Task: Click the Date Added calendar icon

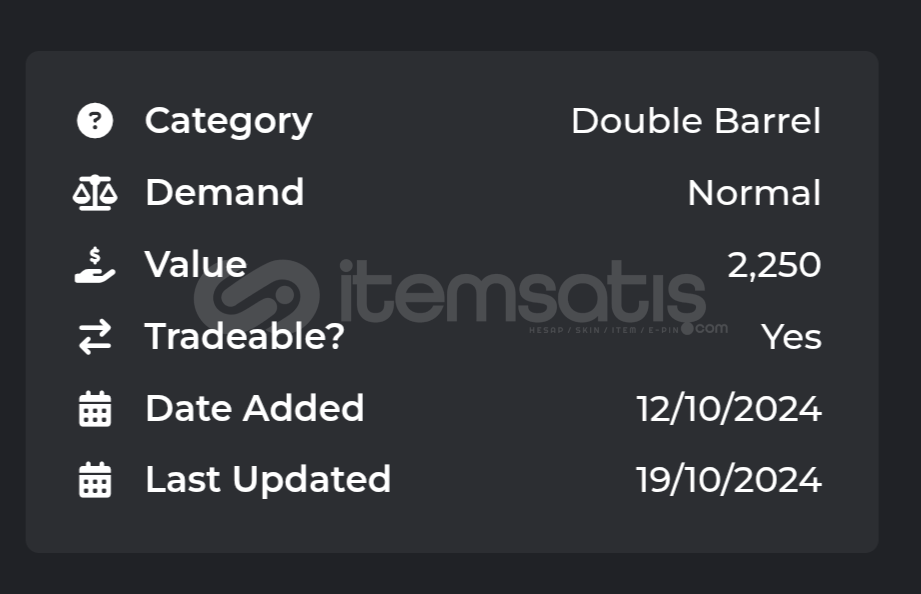Action: point(95,408)
